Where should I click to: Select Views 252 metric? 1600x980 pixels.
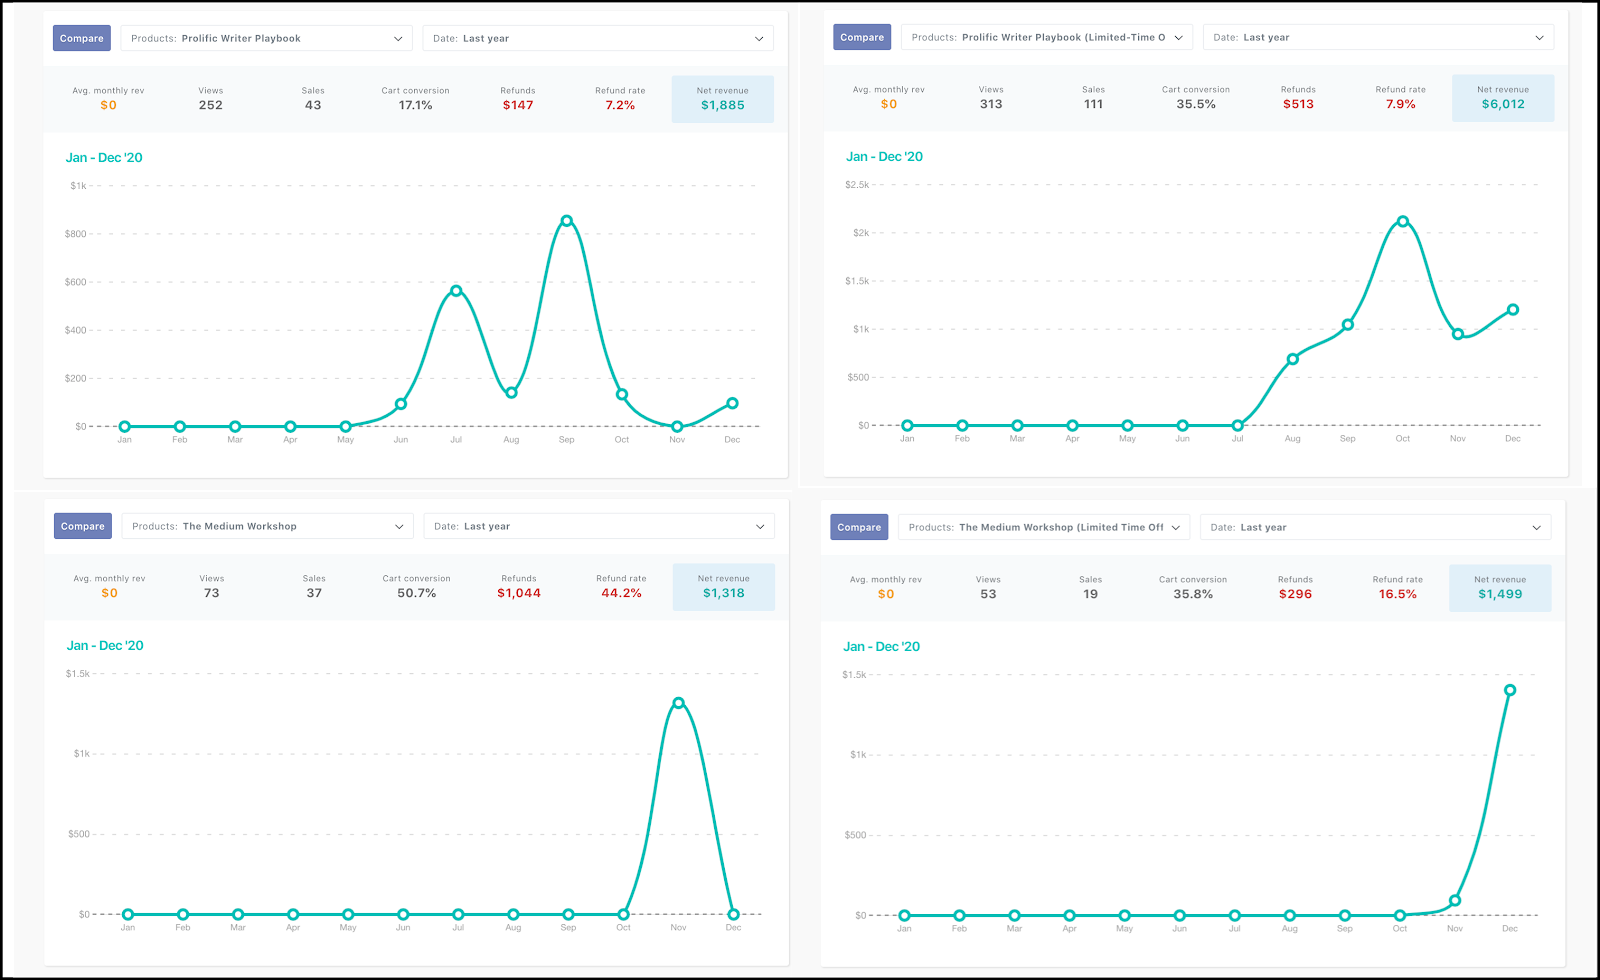[210, 99]
